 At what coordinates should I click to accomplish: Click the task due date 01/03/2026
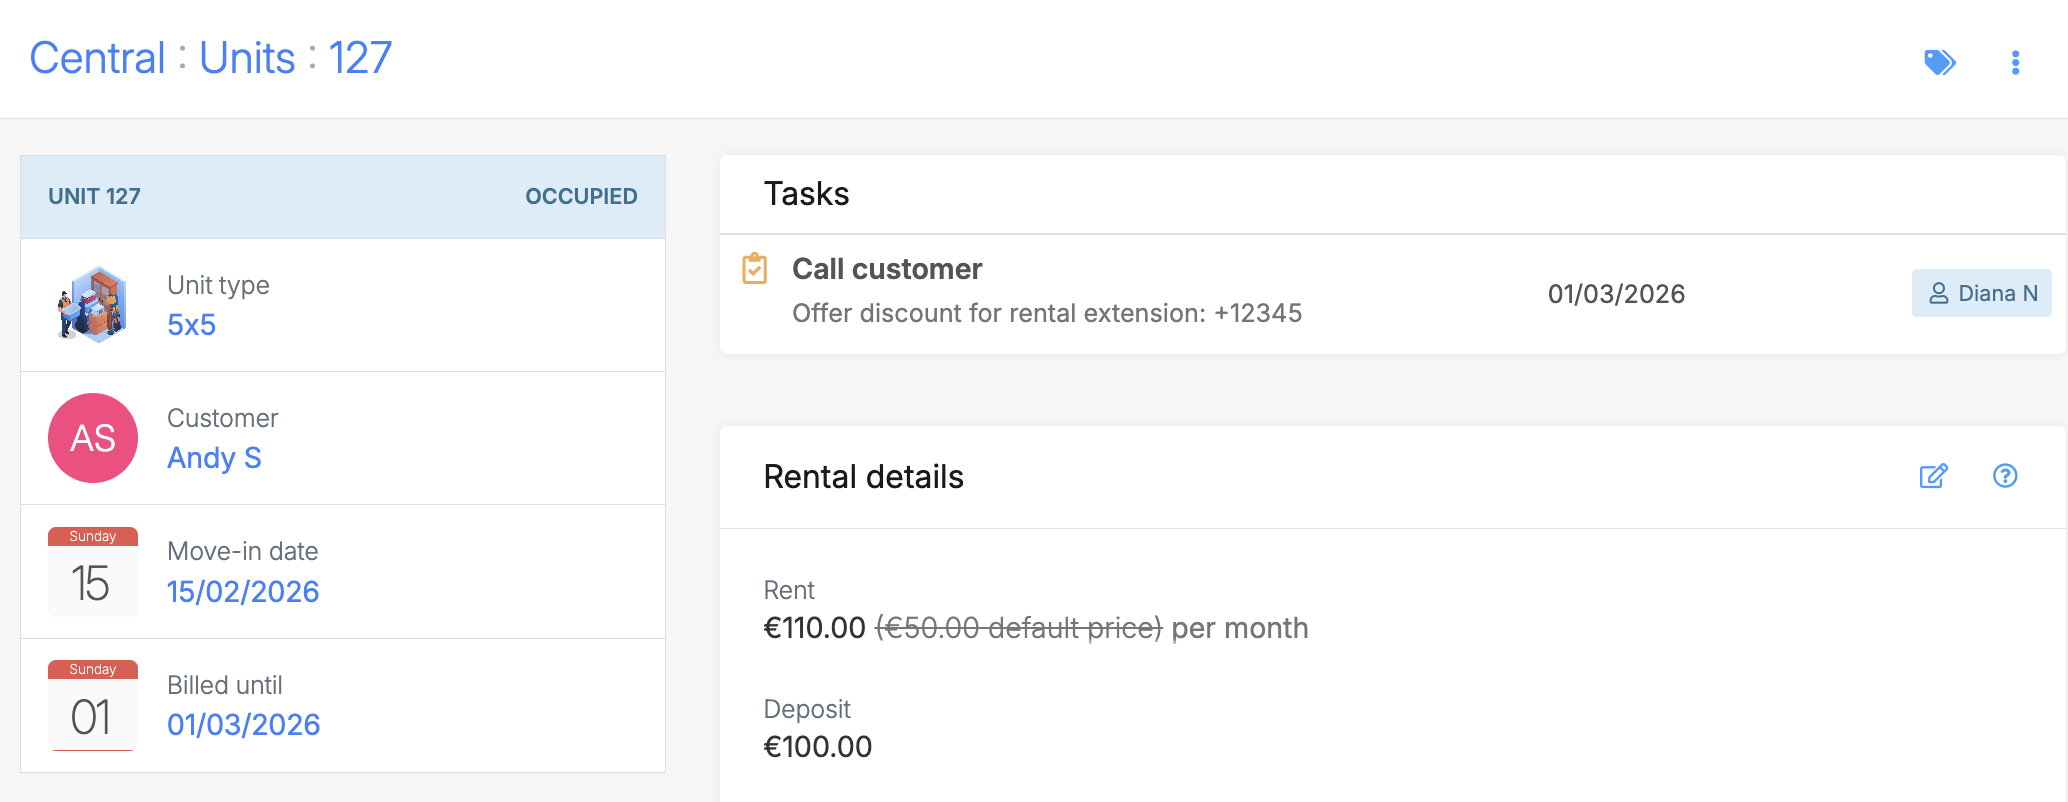pyautogui.click(x=1616, y=294)
